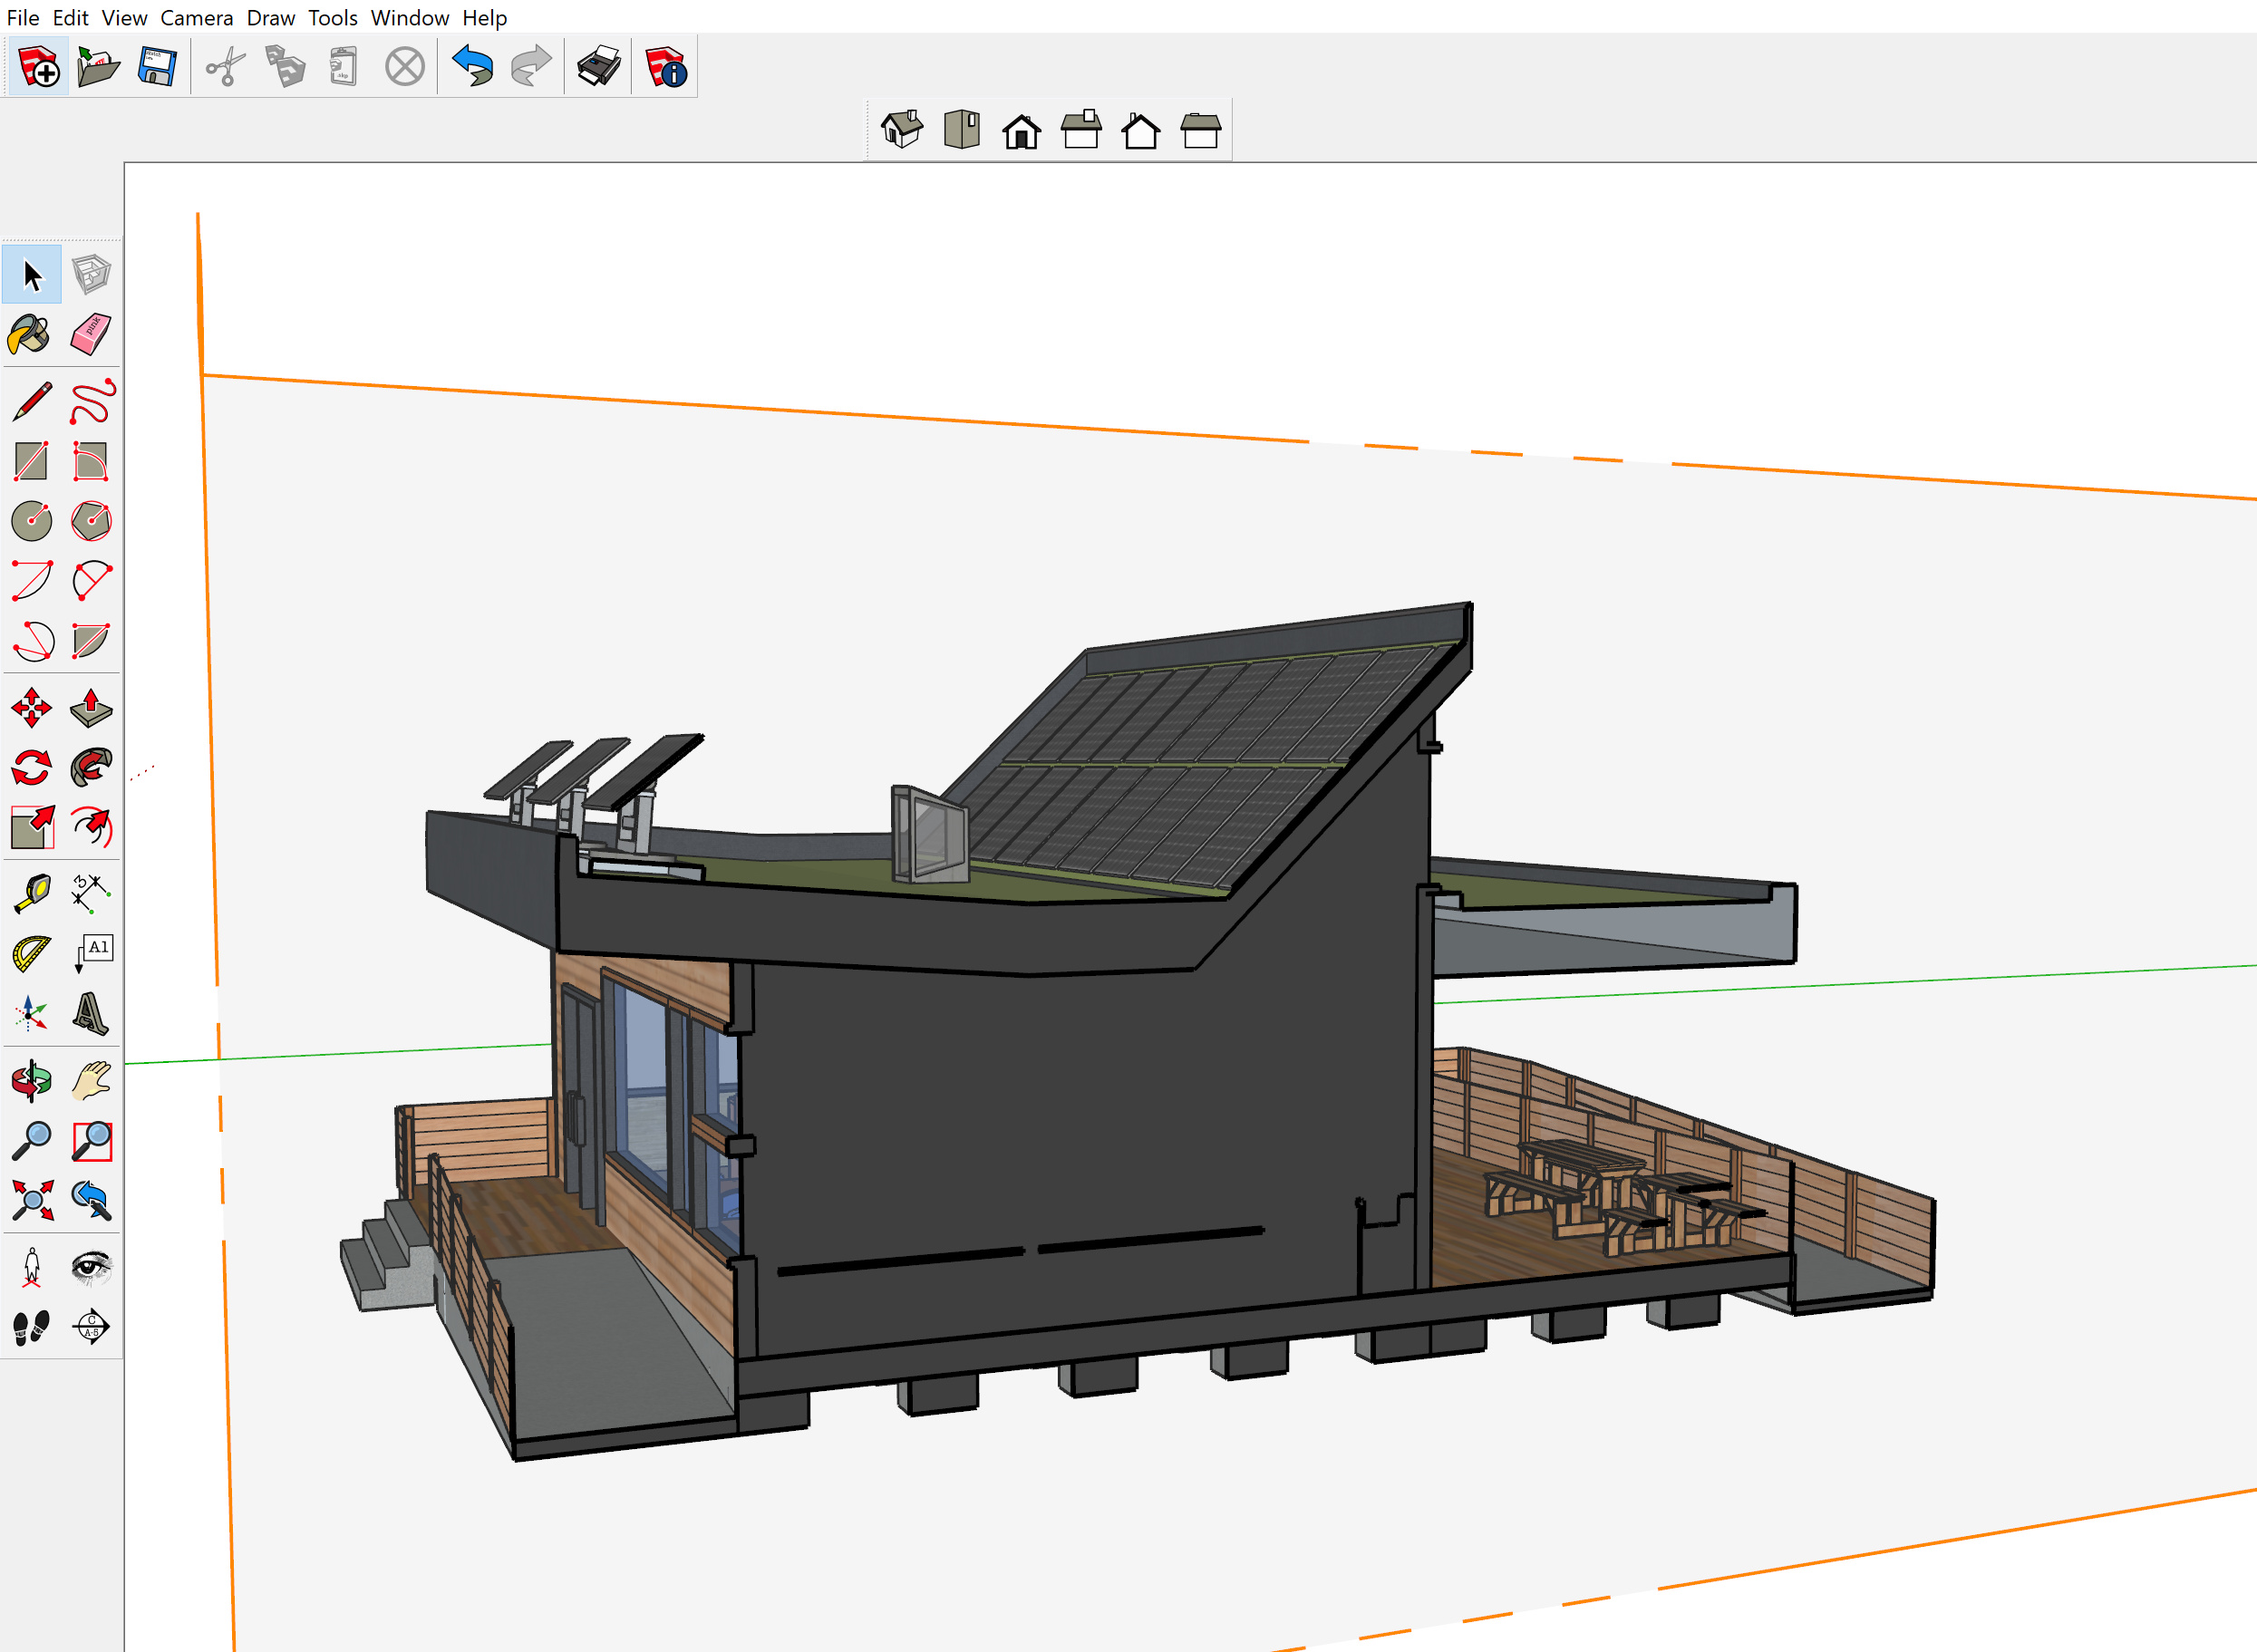Click the Zoom Extents tool
Image resolution: width=2257 pixels, height=1652 pixels.
click(x=31, y=1200)
